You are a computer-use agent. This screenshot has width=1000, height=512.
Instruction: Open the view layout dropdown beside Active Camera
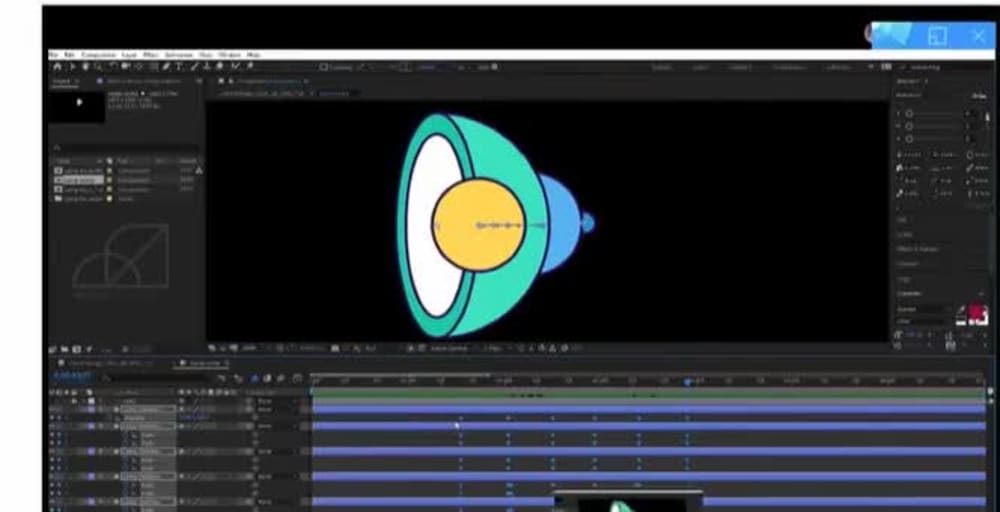pyautogui.click(x=492, y=348)
